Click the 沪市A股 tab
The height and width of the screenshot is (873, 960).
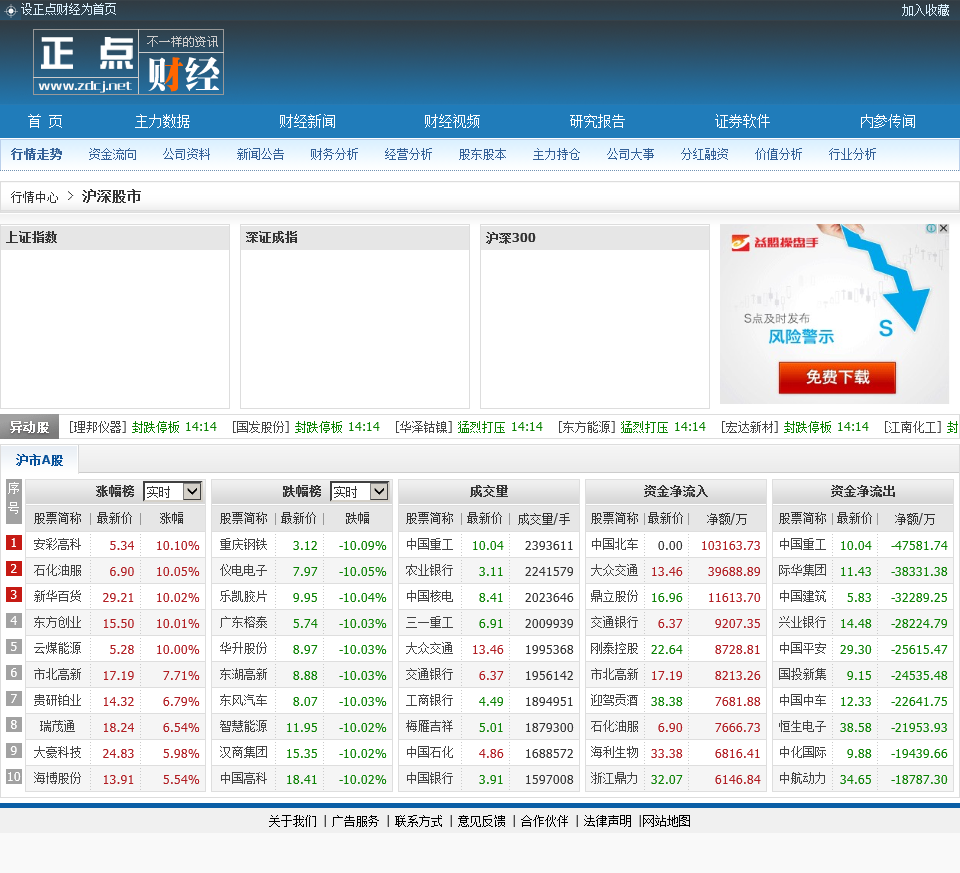(40, 460)
